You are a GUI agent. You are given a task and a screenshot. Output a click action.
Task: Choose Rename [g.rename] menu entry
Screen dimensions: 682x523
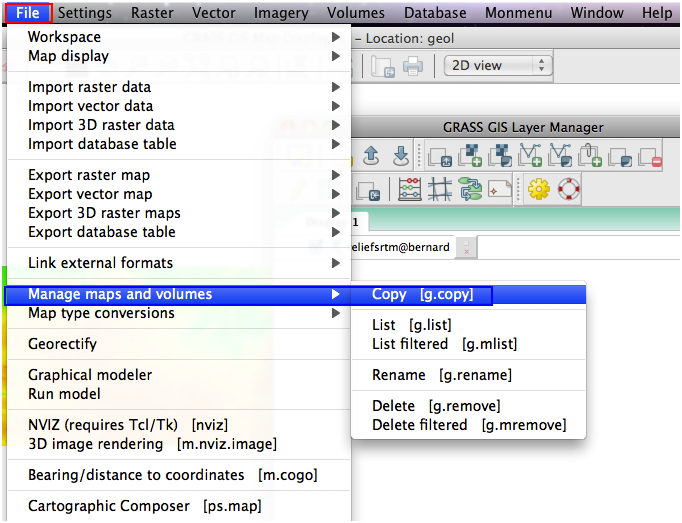pyautogui.click(x=441, y=375)
